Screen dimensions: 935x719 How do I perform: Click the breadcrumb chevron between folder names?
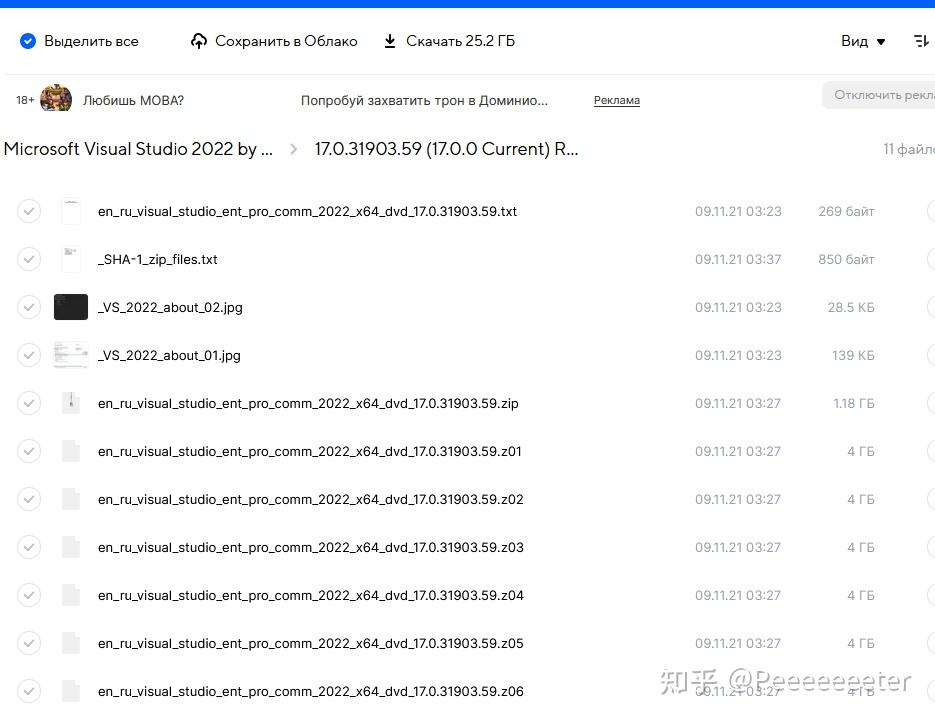[292, 148]
